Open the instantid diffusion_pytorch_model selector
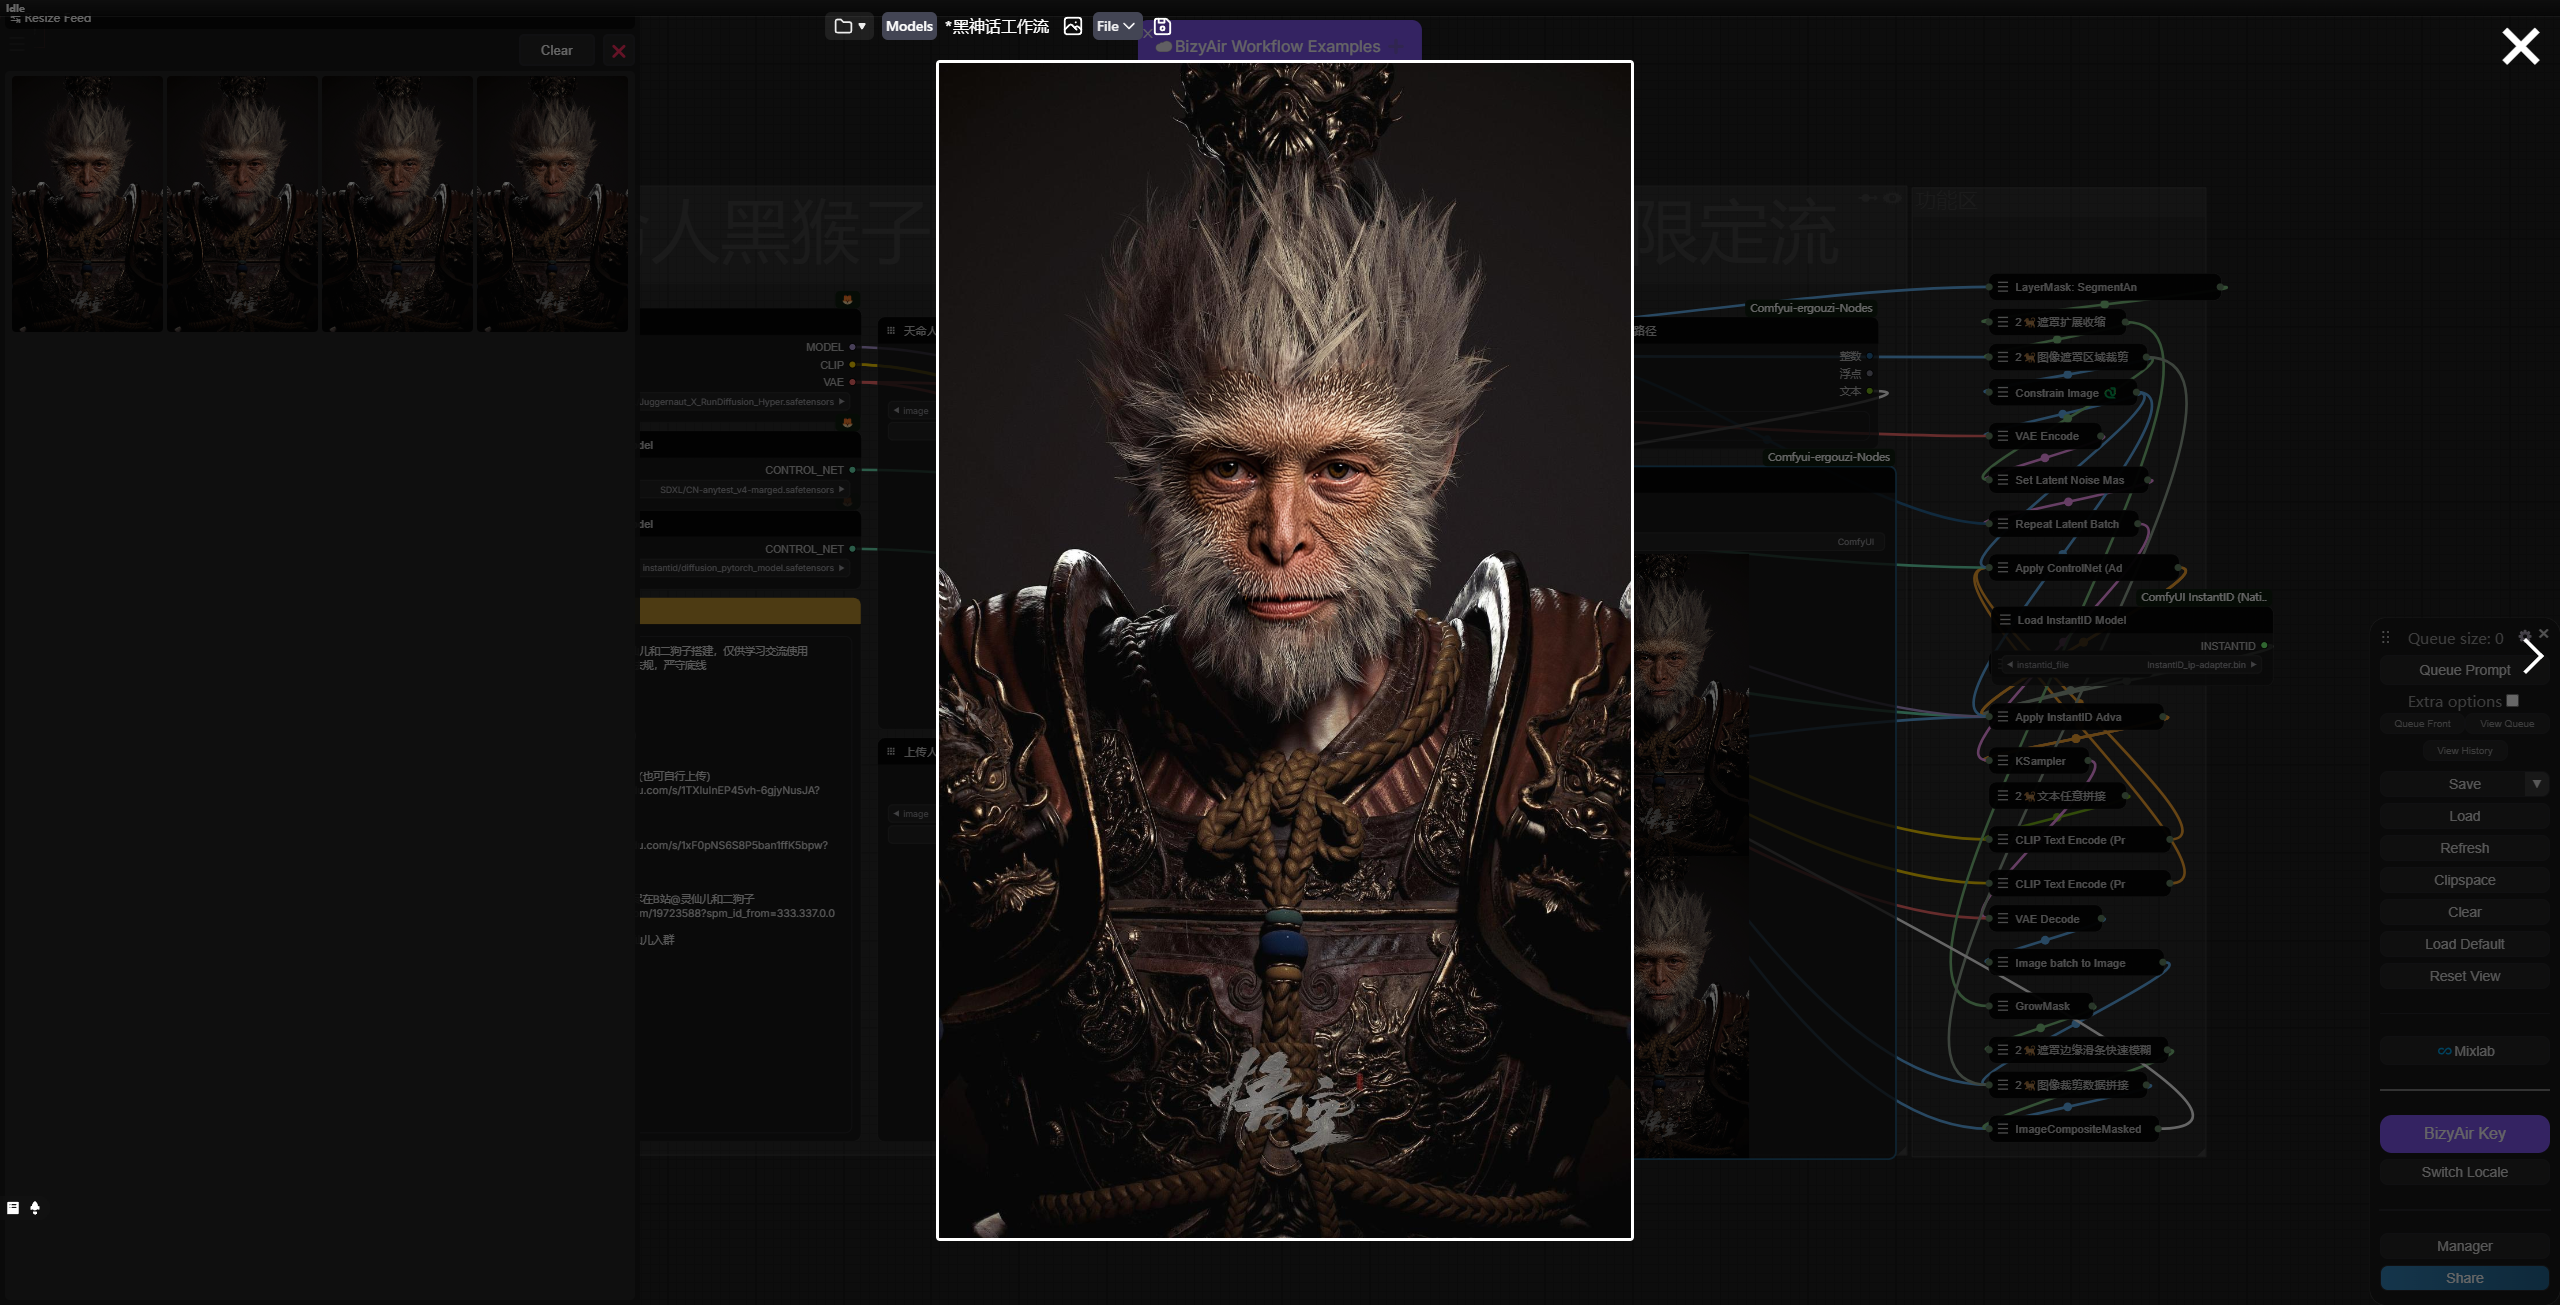2560x1305 pixels. [x=744, y=568]
